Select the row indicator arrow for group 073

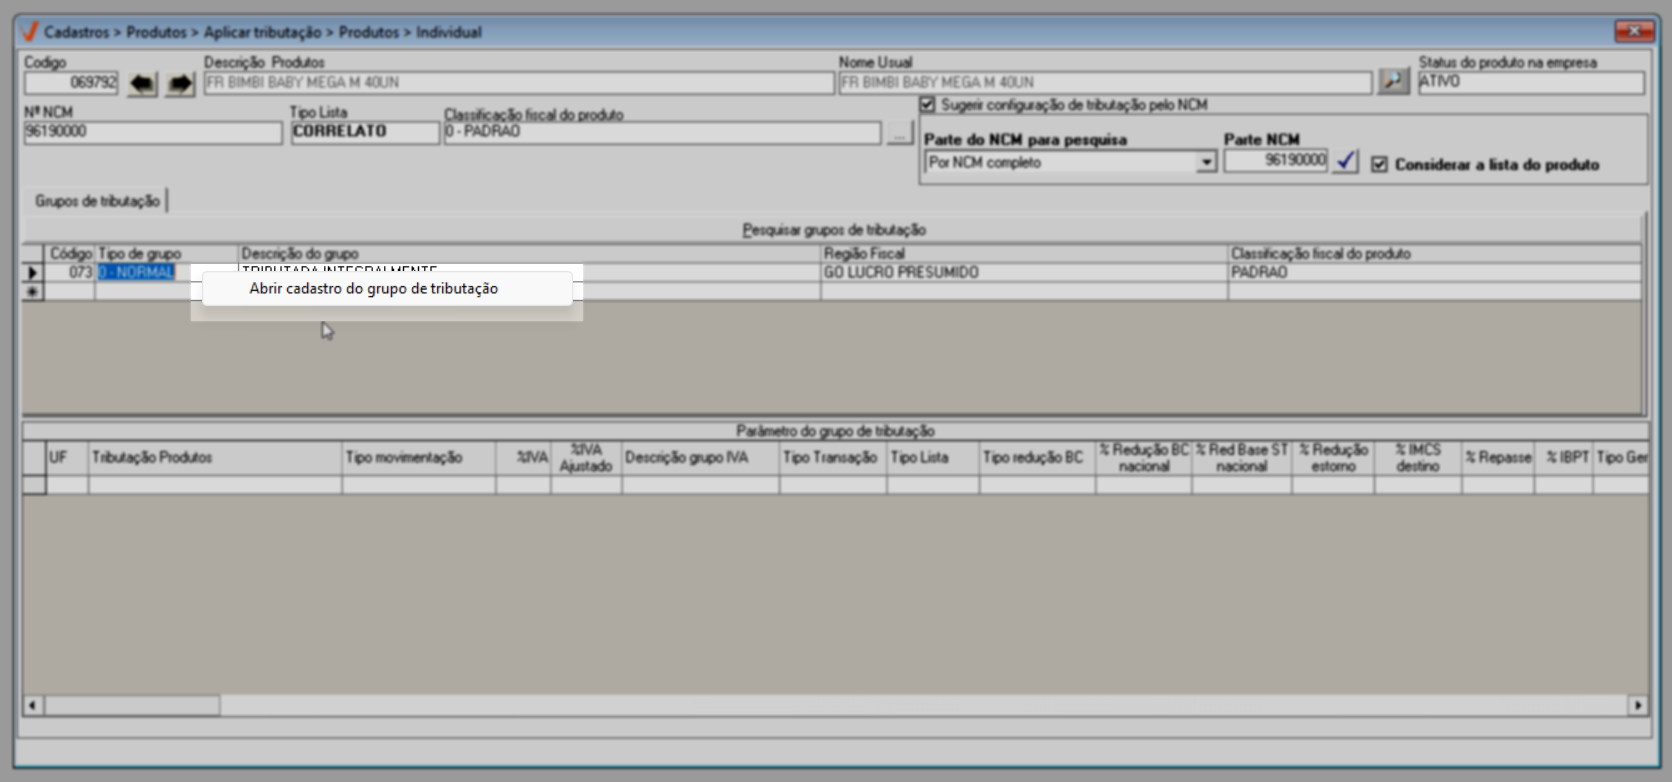tap(33, 273)
